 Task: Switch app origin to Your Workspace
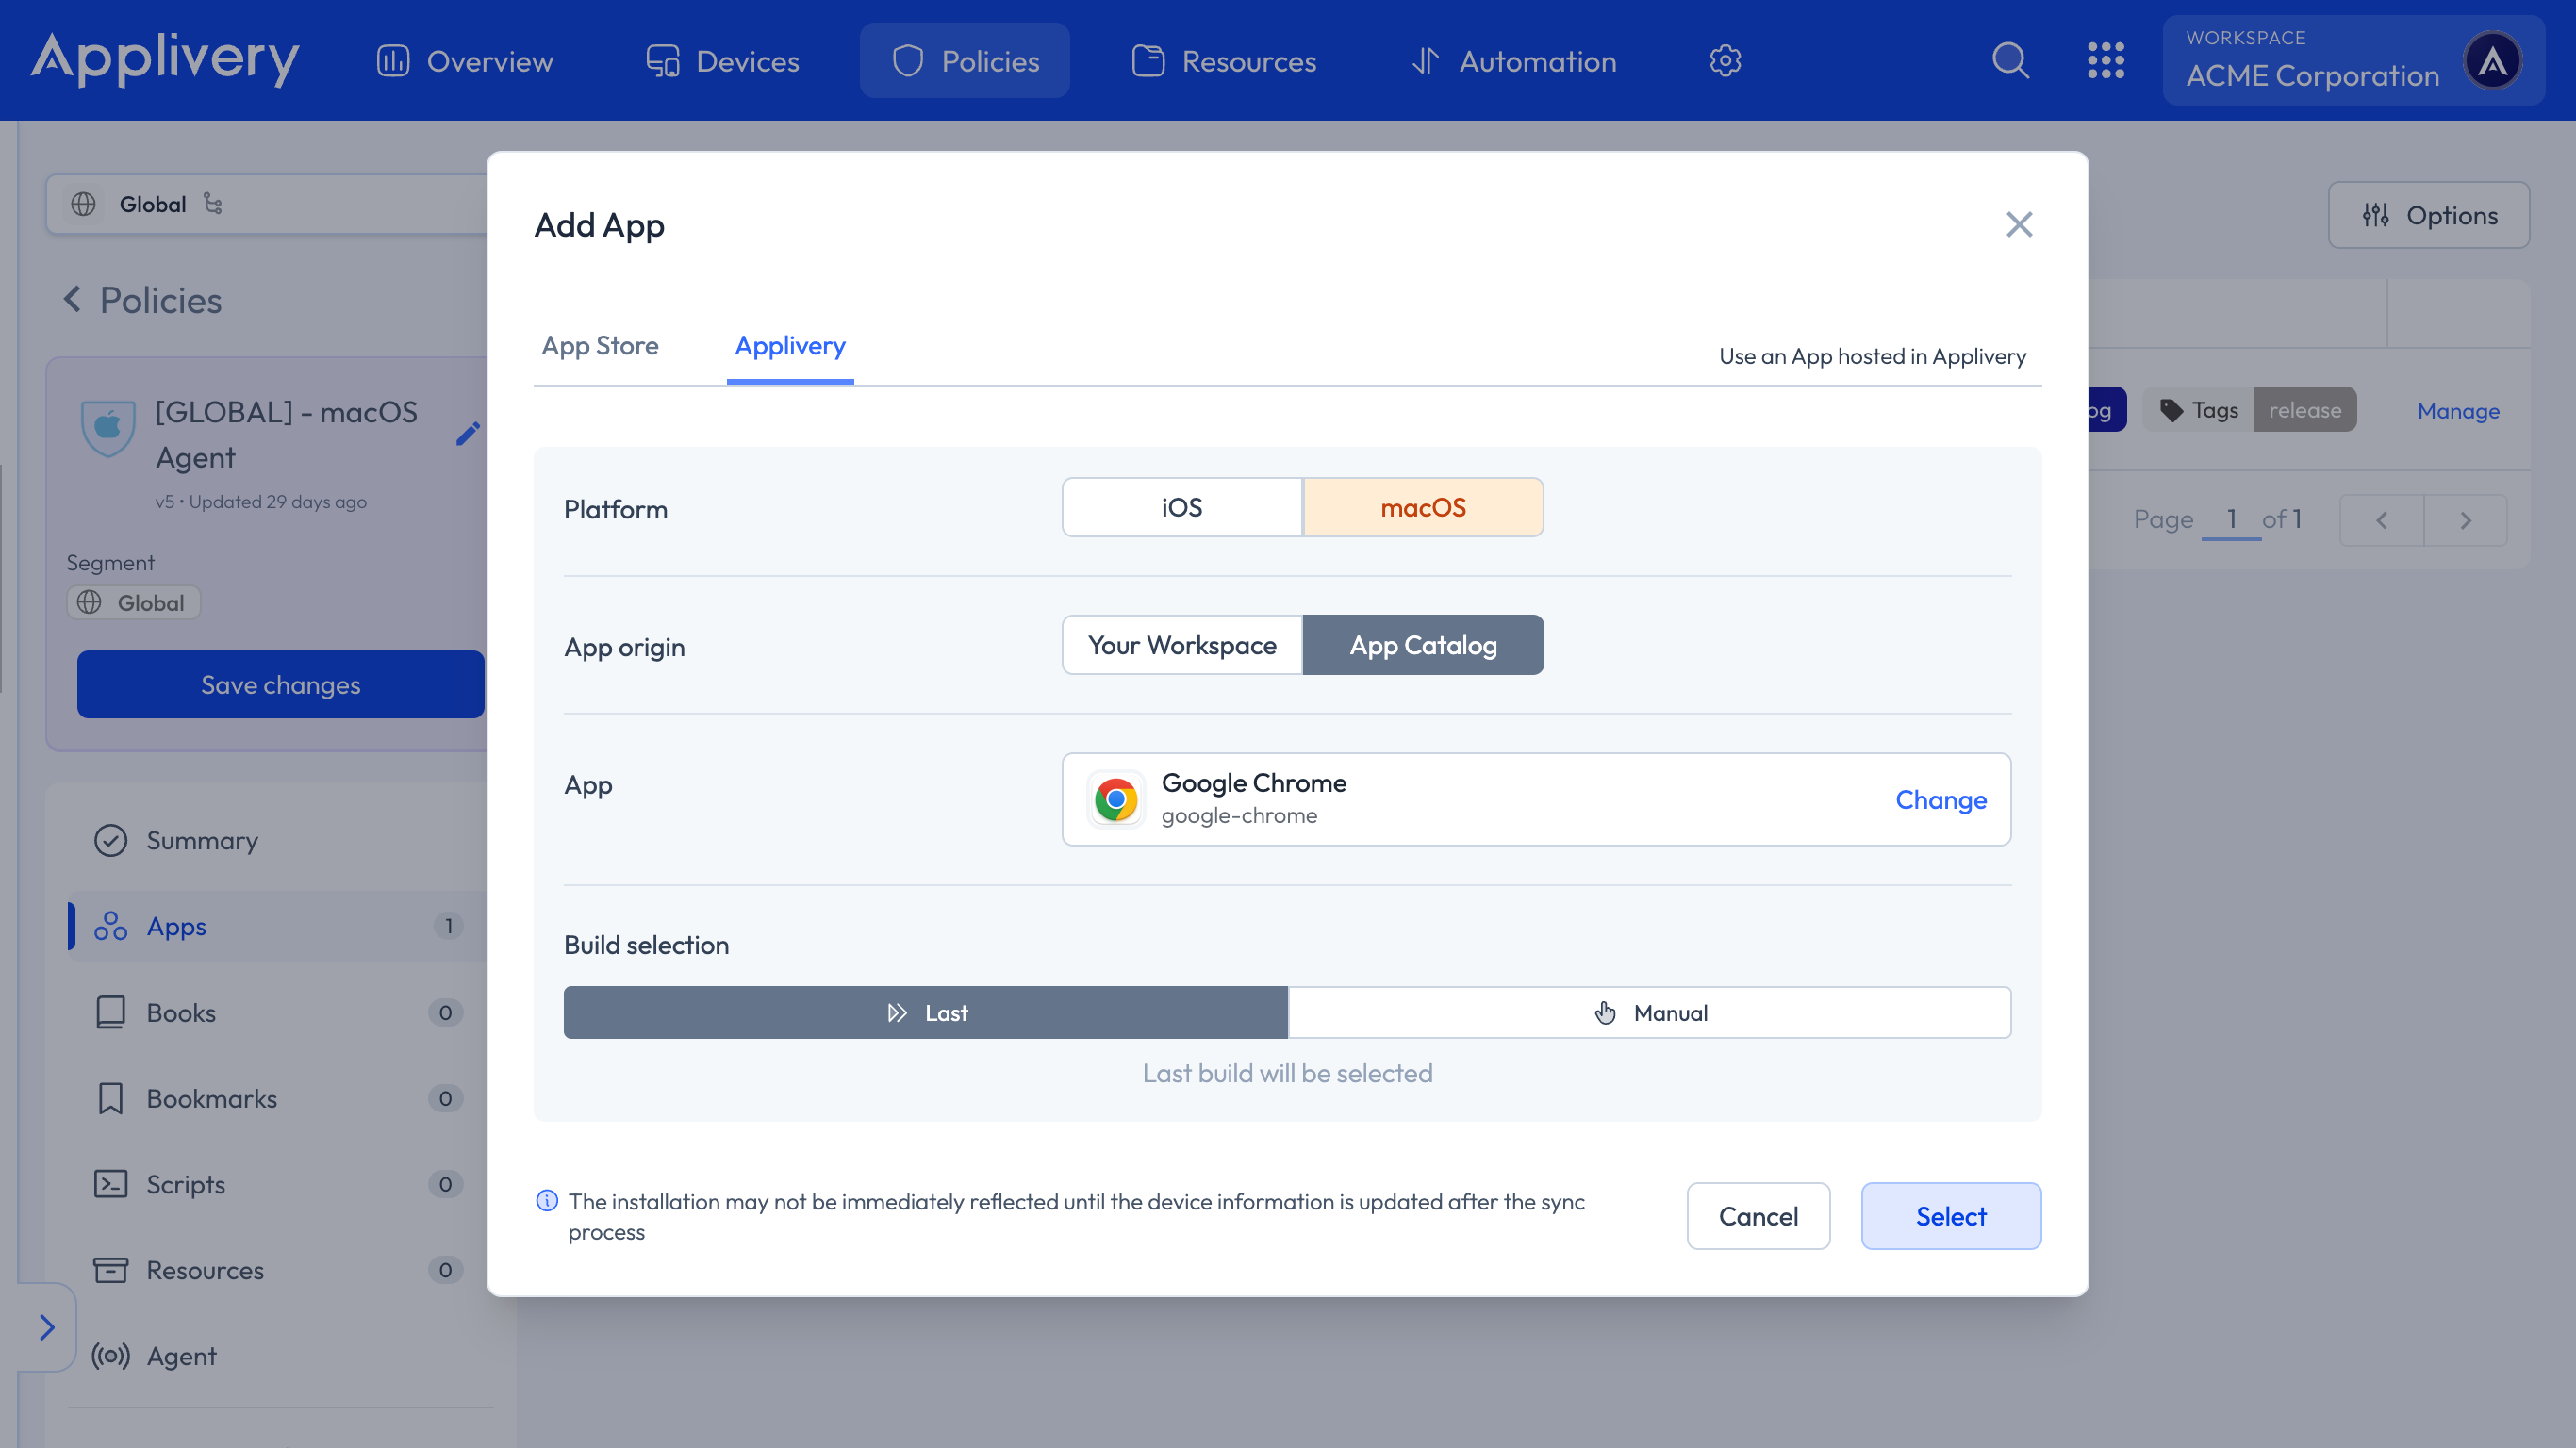[x=1181, y=645]
